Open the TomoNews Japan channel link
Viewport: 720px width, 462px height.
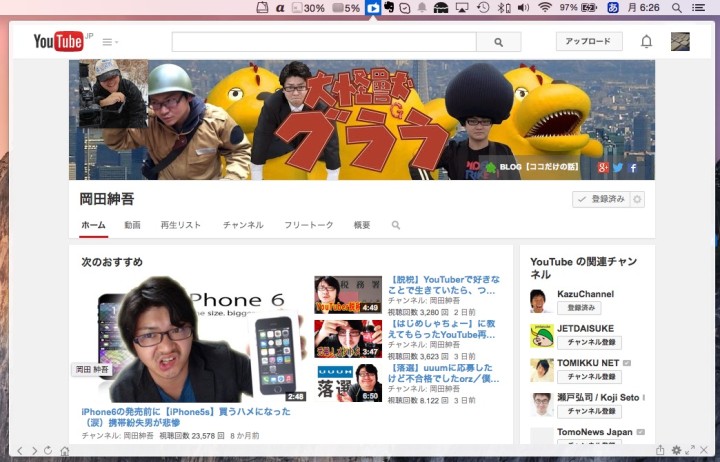[595, 432]
